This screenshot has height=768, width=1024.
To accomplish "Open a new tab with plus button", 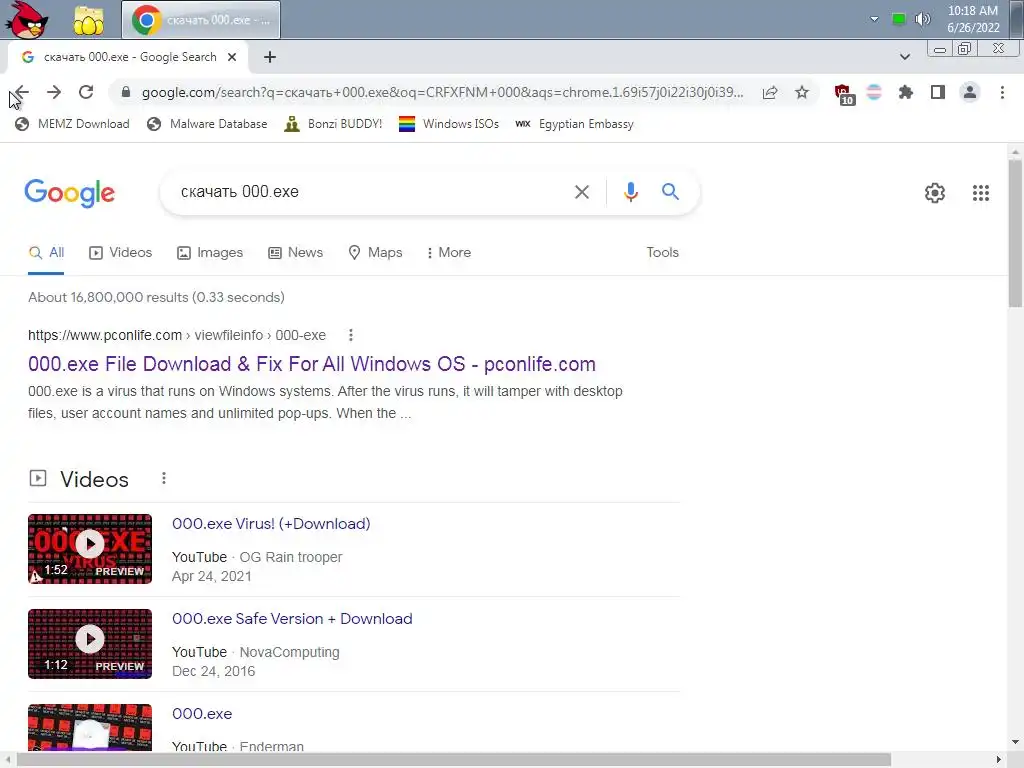I will [270, 57].
